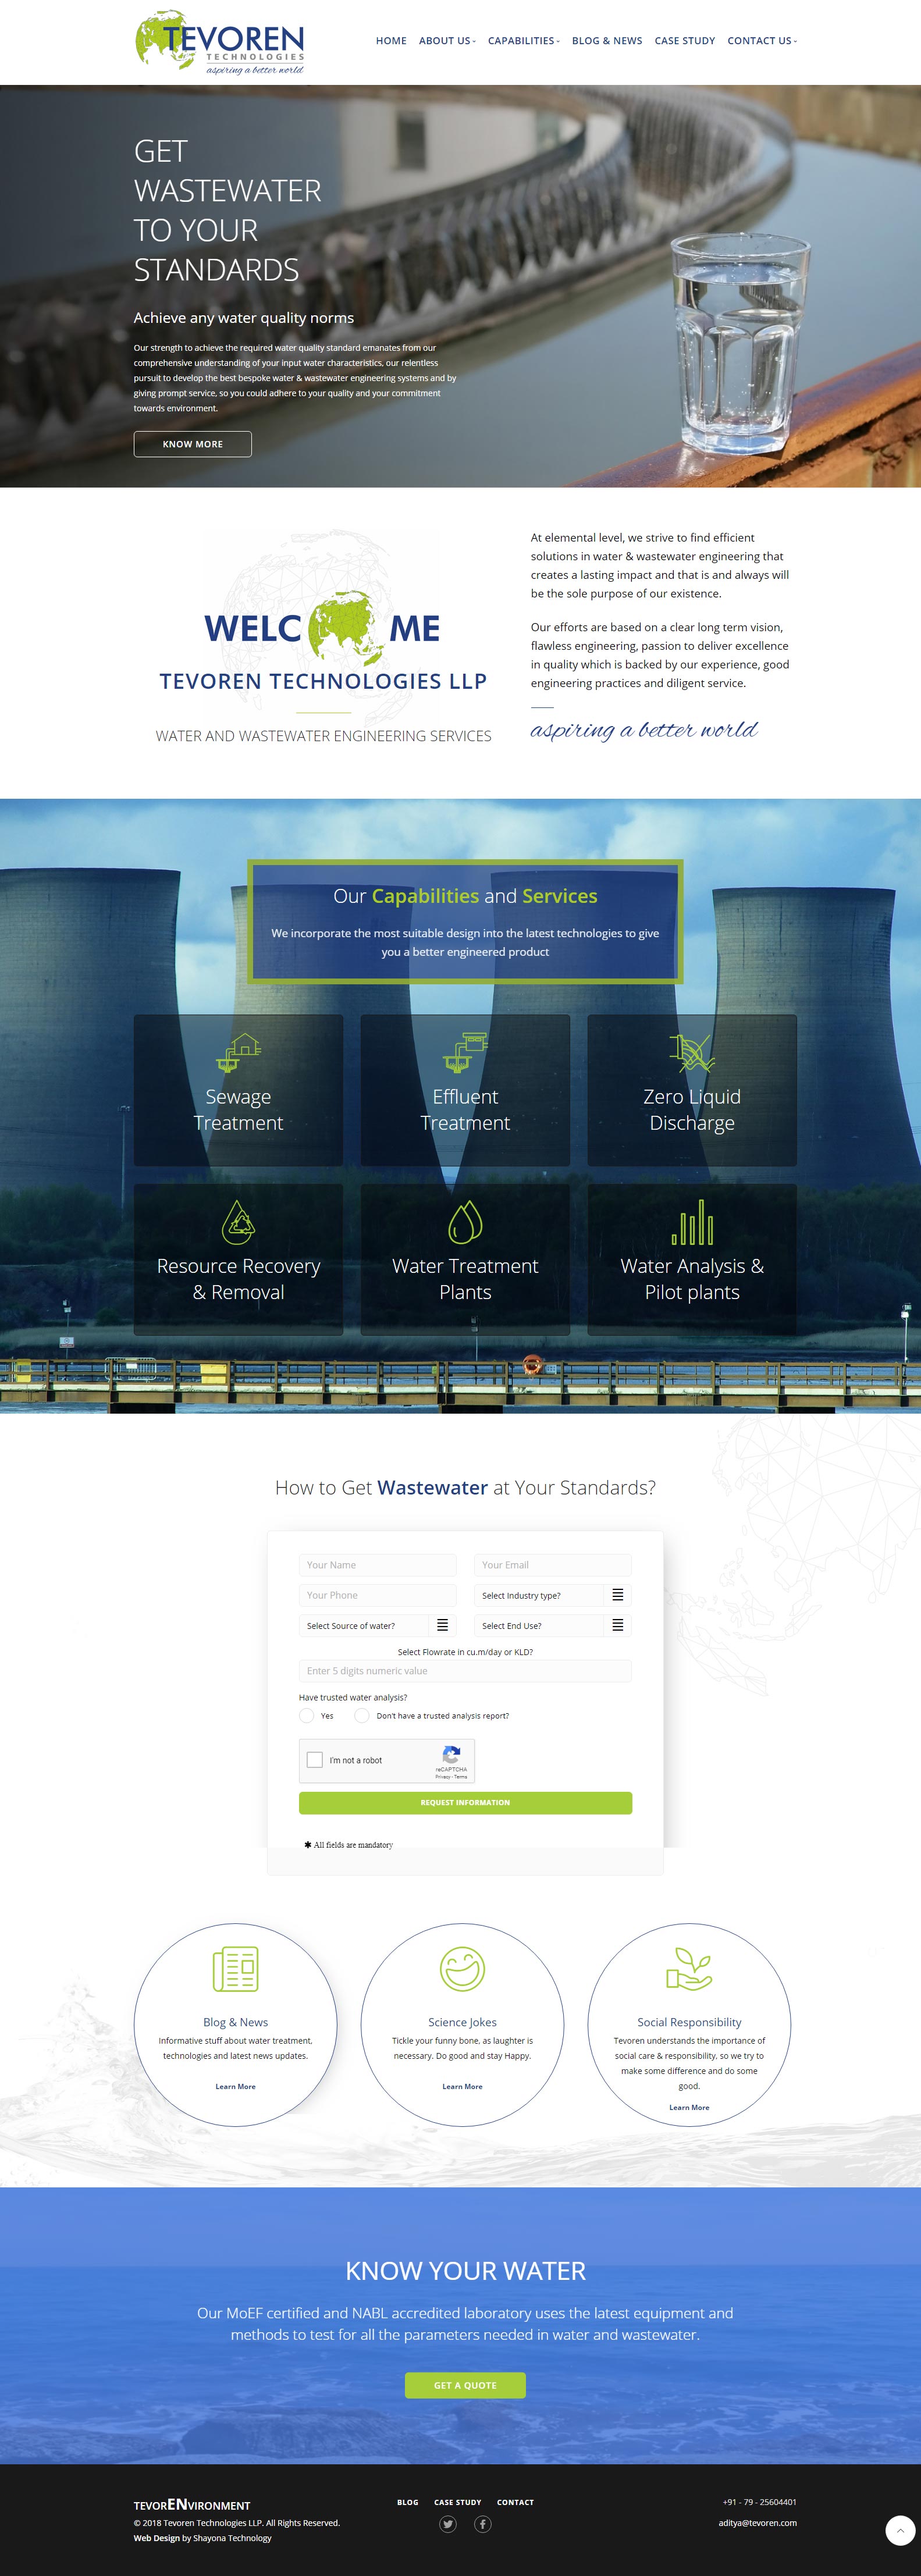
Task: Click the reCAPTCHA Privacy - Terms text
Action: coord(451,1776)
